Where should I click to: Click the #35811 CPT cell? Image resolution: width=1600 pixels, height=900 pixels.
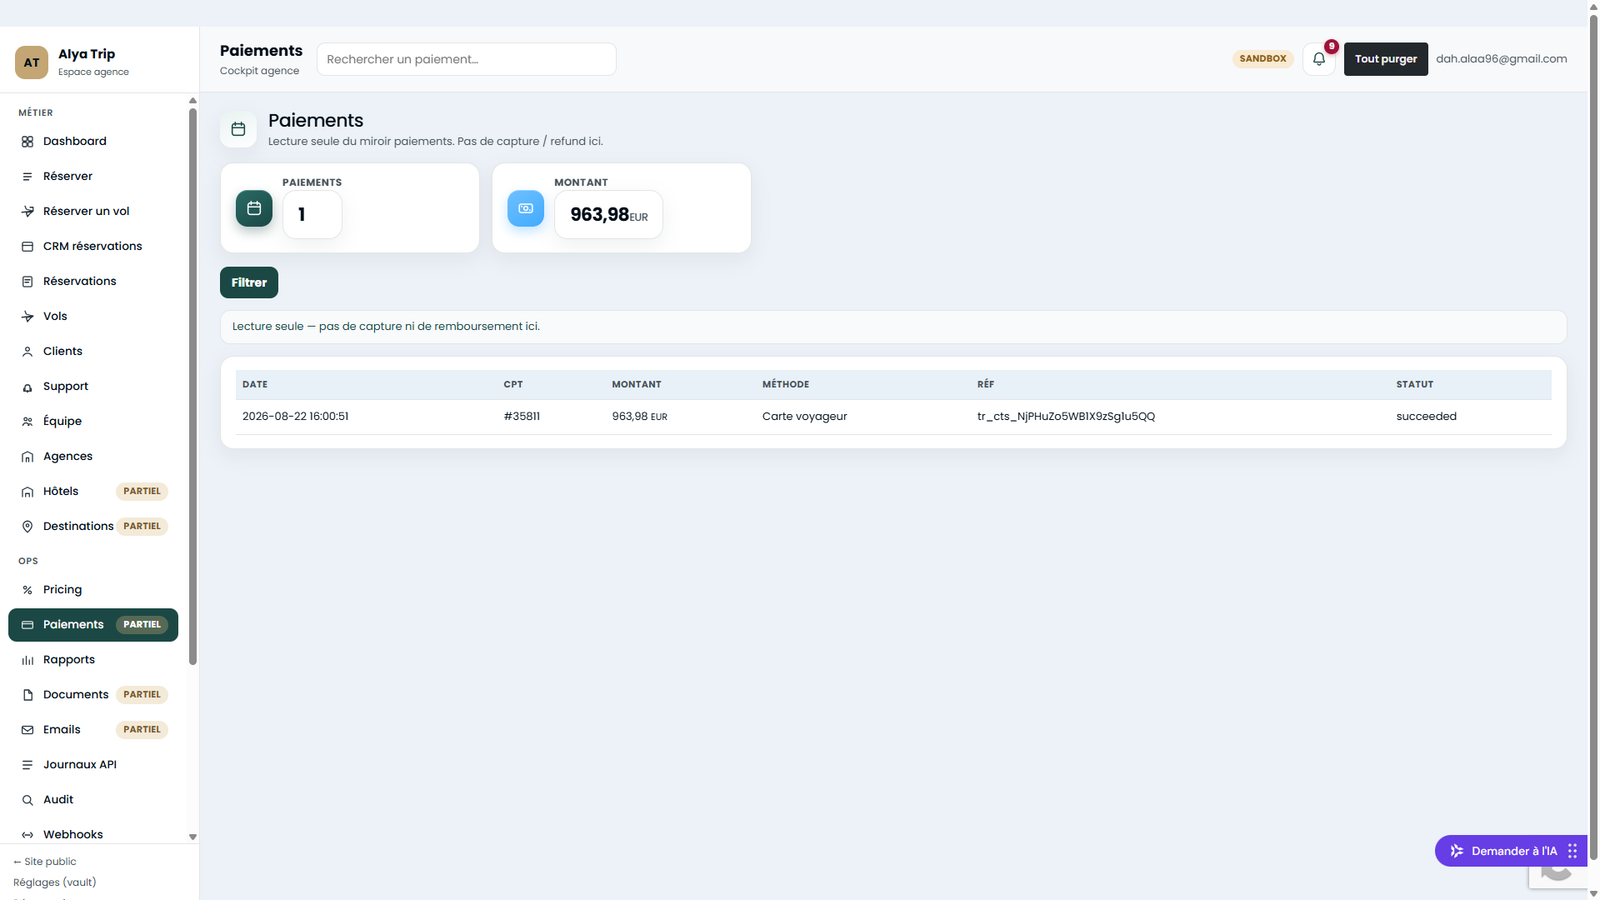(x=522, y=417)
